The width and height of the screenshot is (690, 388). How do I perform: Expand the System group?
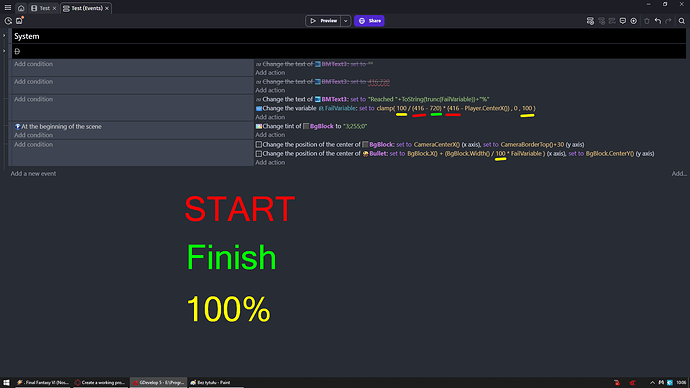[x=4, y=36]
